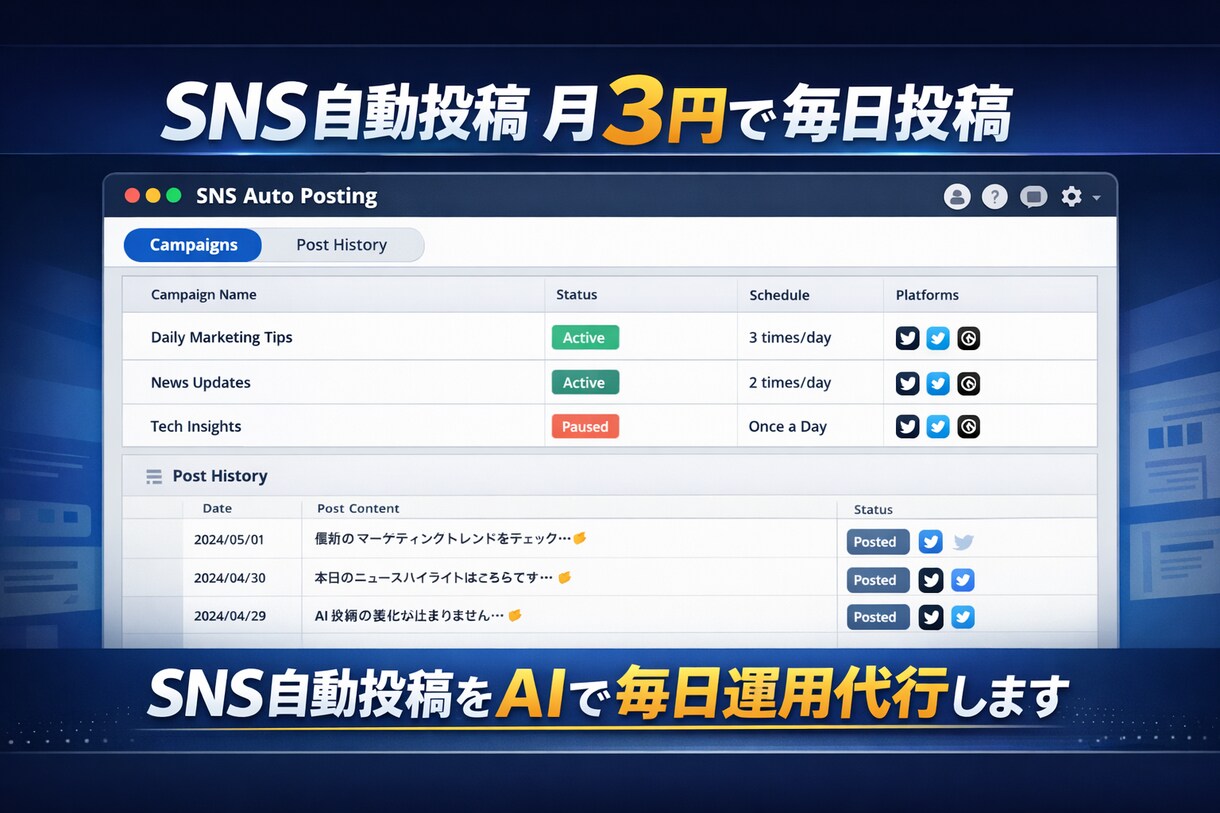Click the X icon on the 2024/04/30 post
Screen dimensions: 1220x813
point(930,580)
